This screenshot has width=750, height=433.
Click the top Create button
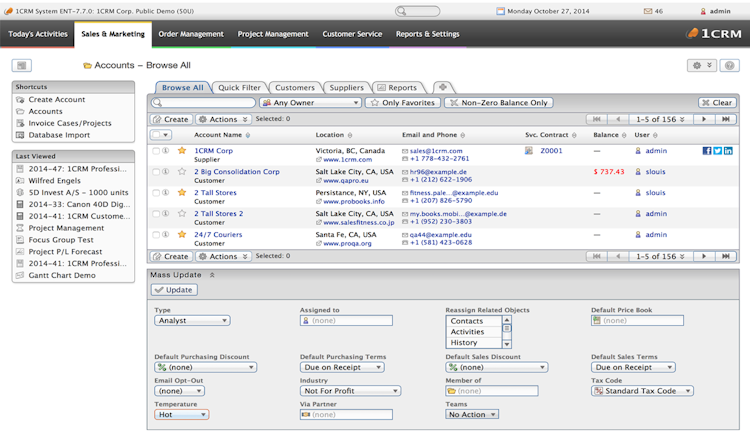(x=171, y=119)
